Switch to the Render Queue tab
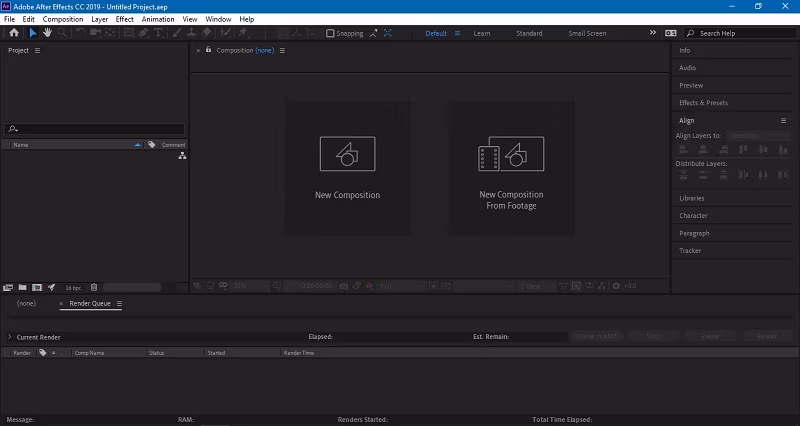 [x=90, y=303]
